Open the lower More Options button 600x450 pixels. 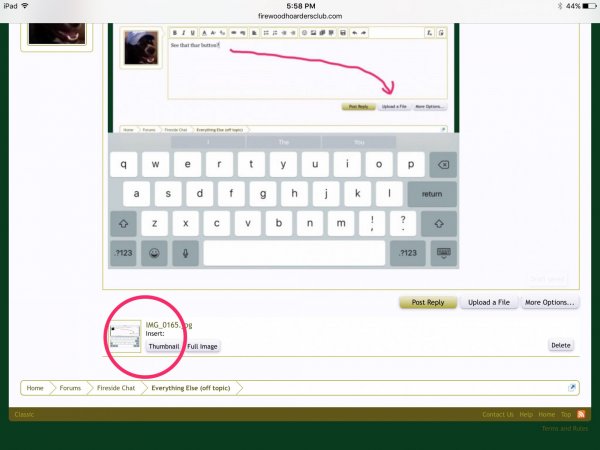click(x=549, y=302)
